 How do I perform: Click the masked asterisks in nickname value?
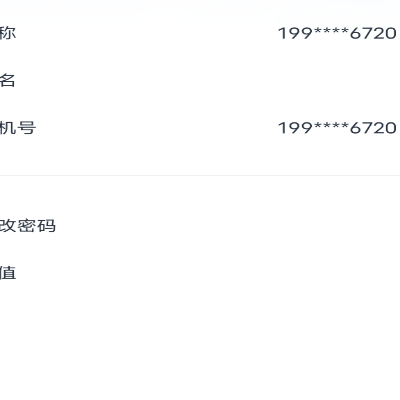331,32
